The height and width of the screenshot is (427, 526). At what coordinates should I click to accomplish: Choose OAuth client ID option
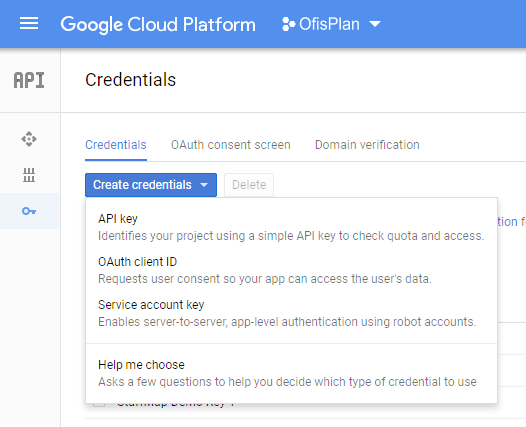point(291,270)
